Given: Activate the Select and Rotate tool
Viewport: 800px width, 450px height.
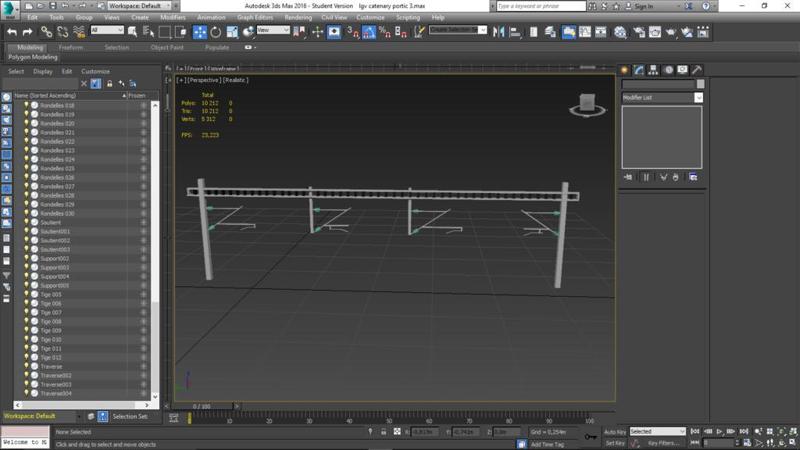Looking at the screenshot, I should [218, 32].
